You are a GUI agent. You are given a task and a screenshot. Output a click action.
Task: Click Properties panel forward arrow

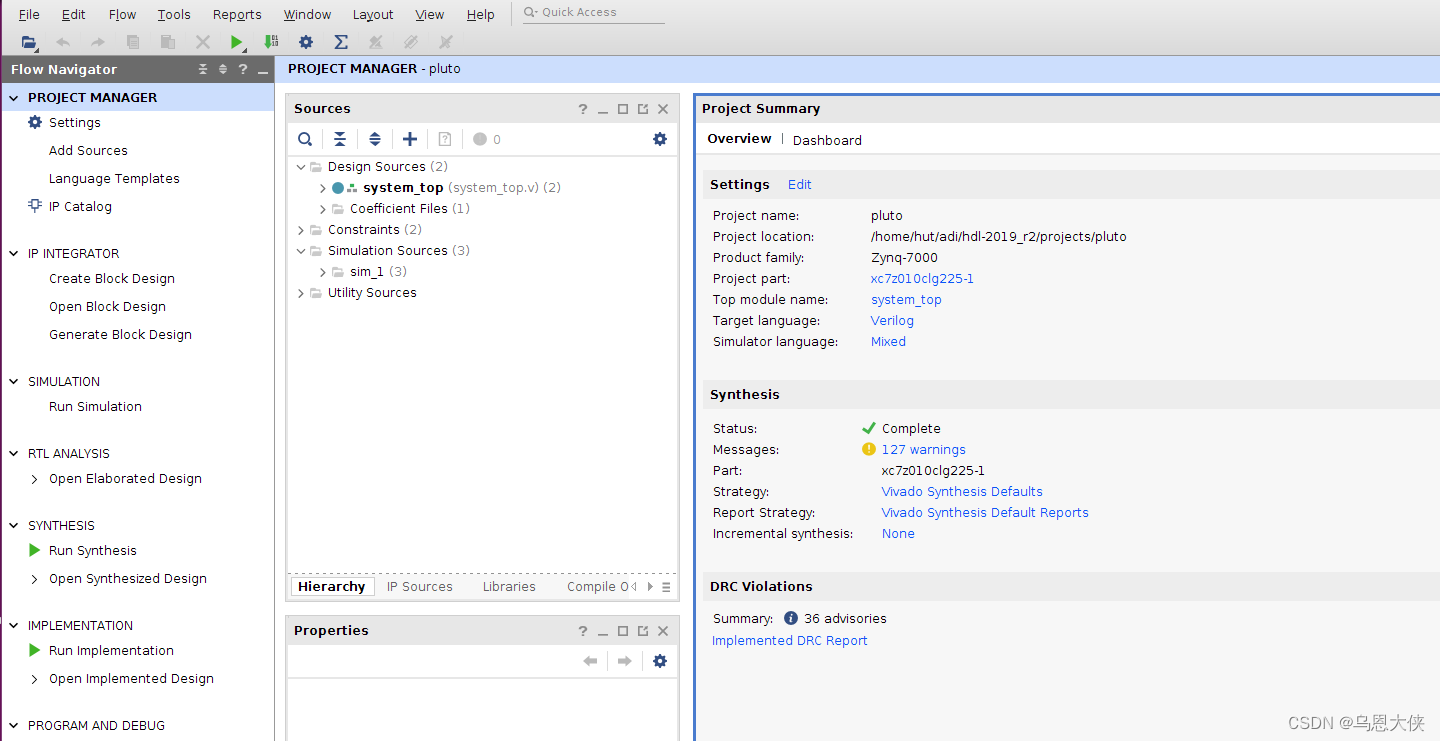625,661
